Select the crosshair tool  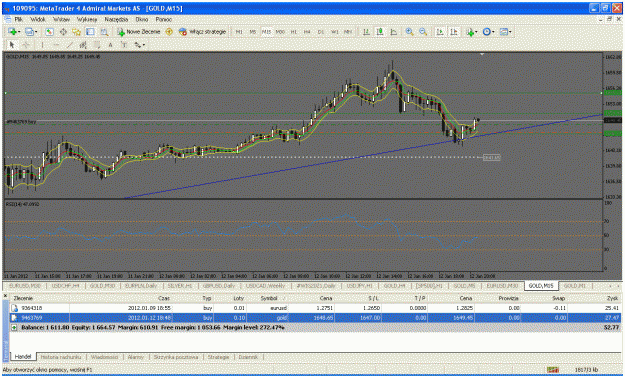pyautogui.click(x=26, y=45)
